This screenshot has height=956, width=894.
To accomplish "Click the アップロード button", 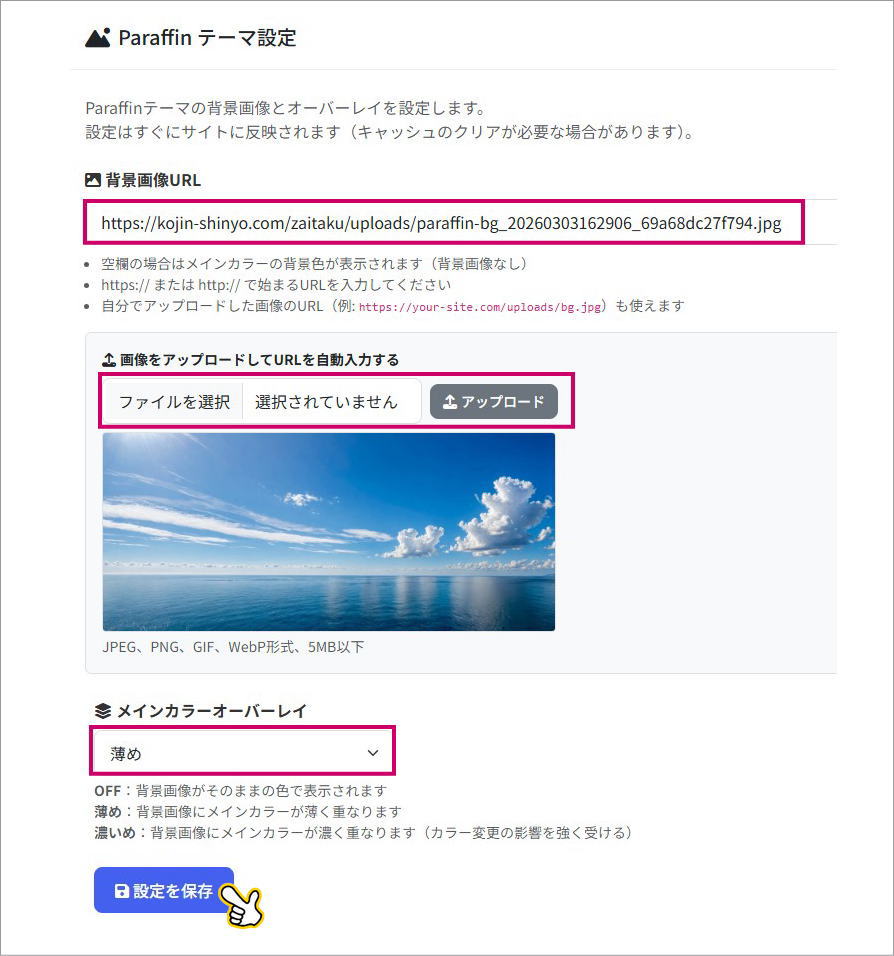I will tap(493, 402).
